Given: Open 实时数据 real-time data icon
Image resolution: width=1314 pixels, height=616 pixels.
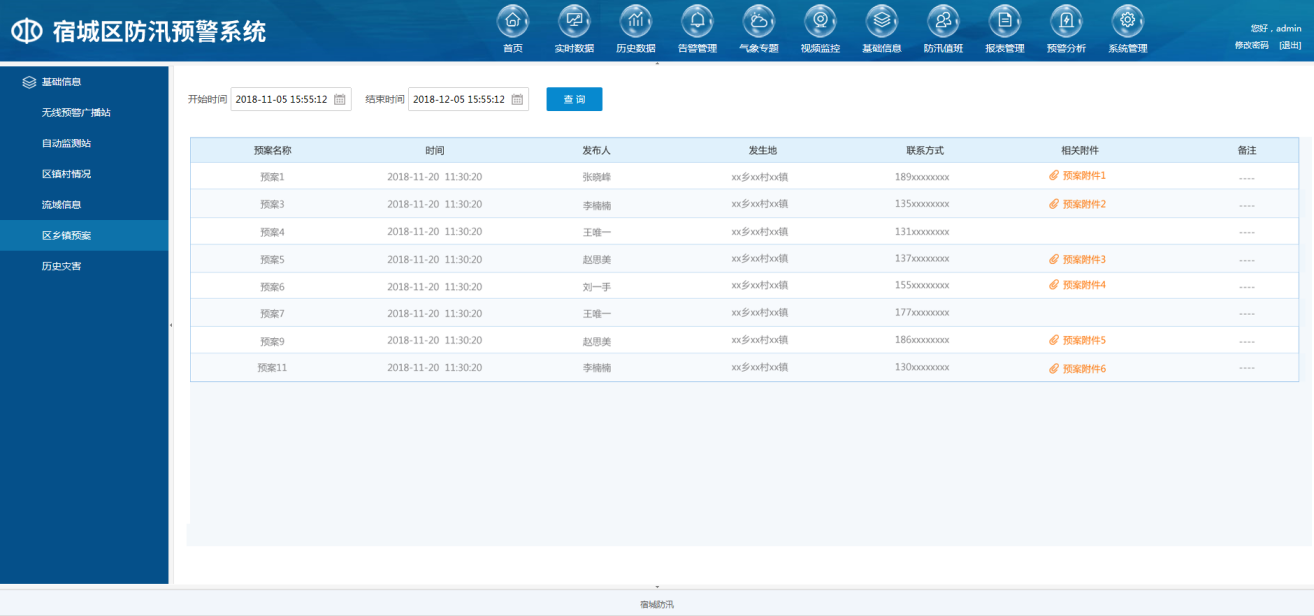Looking at the screenshot, I should (574, 21).
